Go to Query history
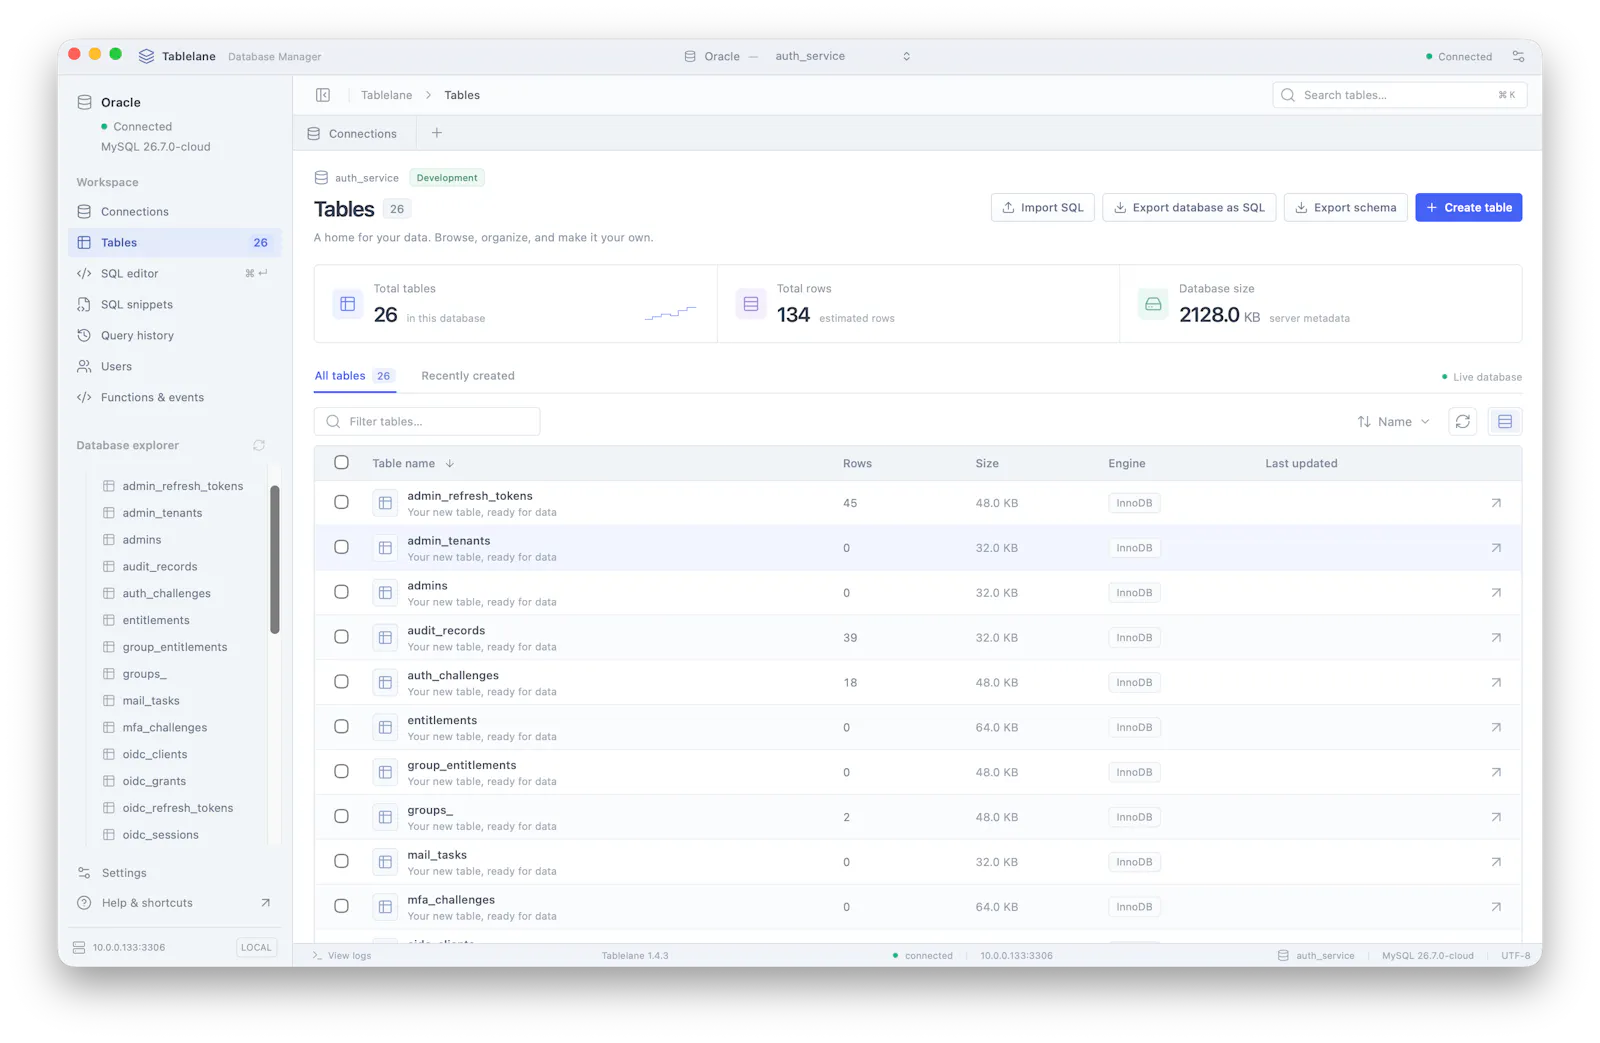This screenshot has height=1043, width=1600. pos(174,335)
